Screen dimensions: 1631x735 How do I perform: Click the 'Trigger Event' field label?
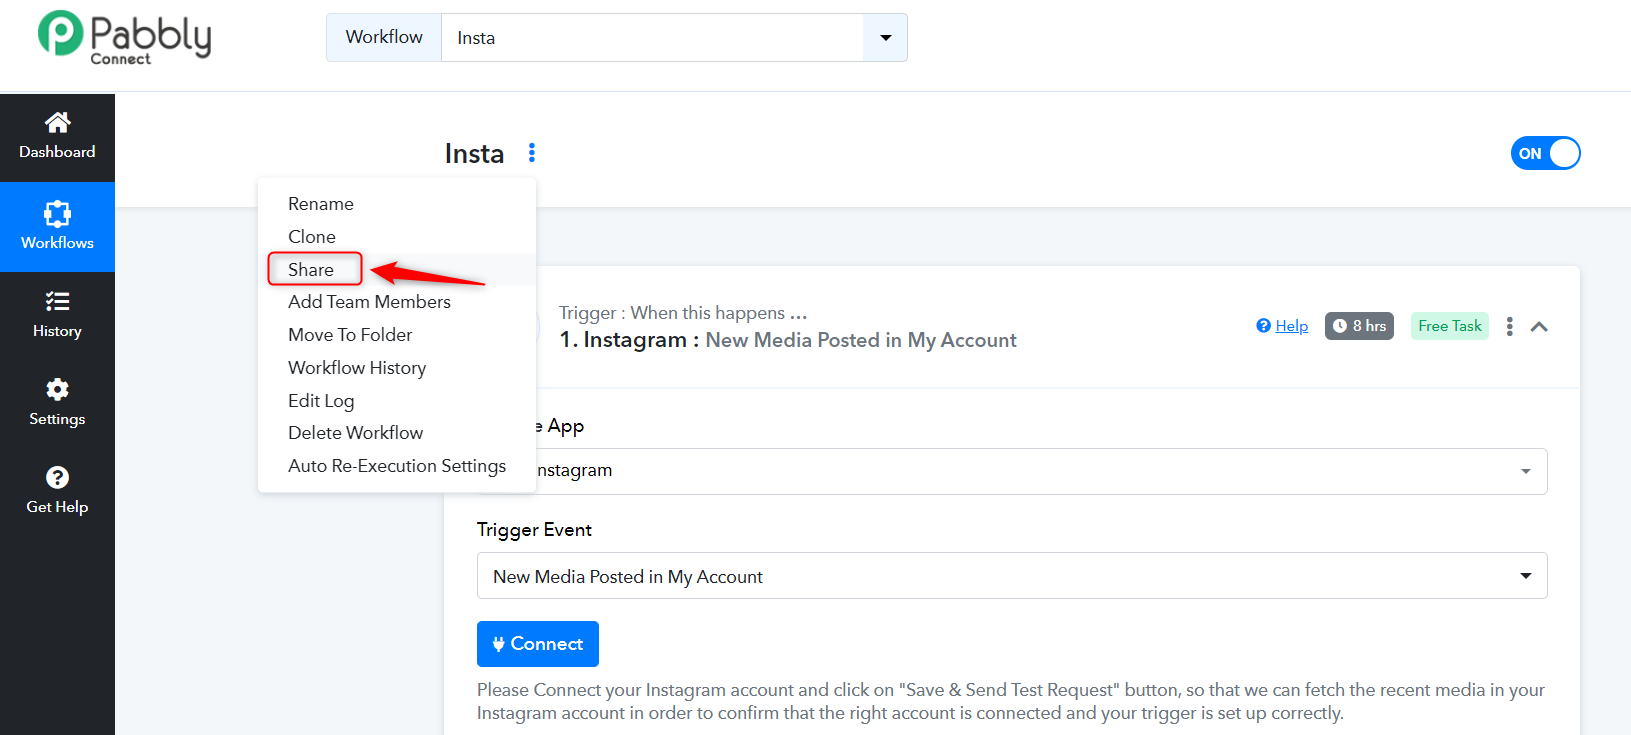click(x=534, y=530)
